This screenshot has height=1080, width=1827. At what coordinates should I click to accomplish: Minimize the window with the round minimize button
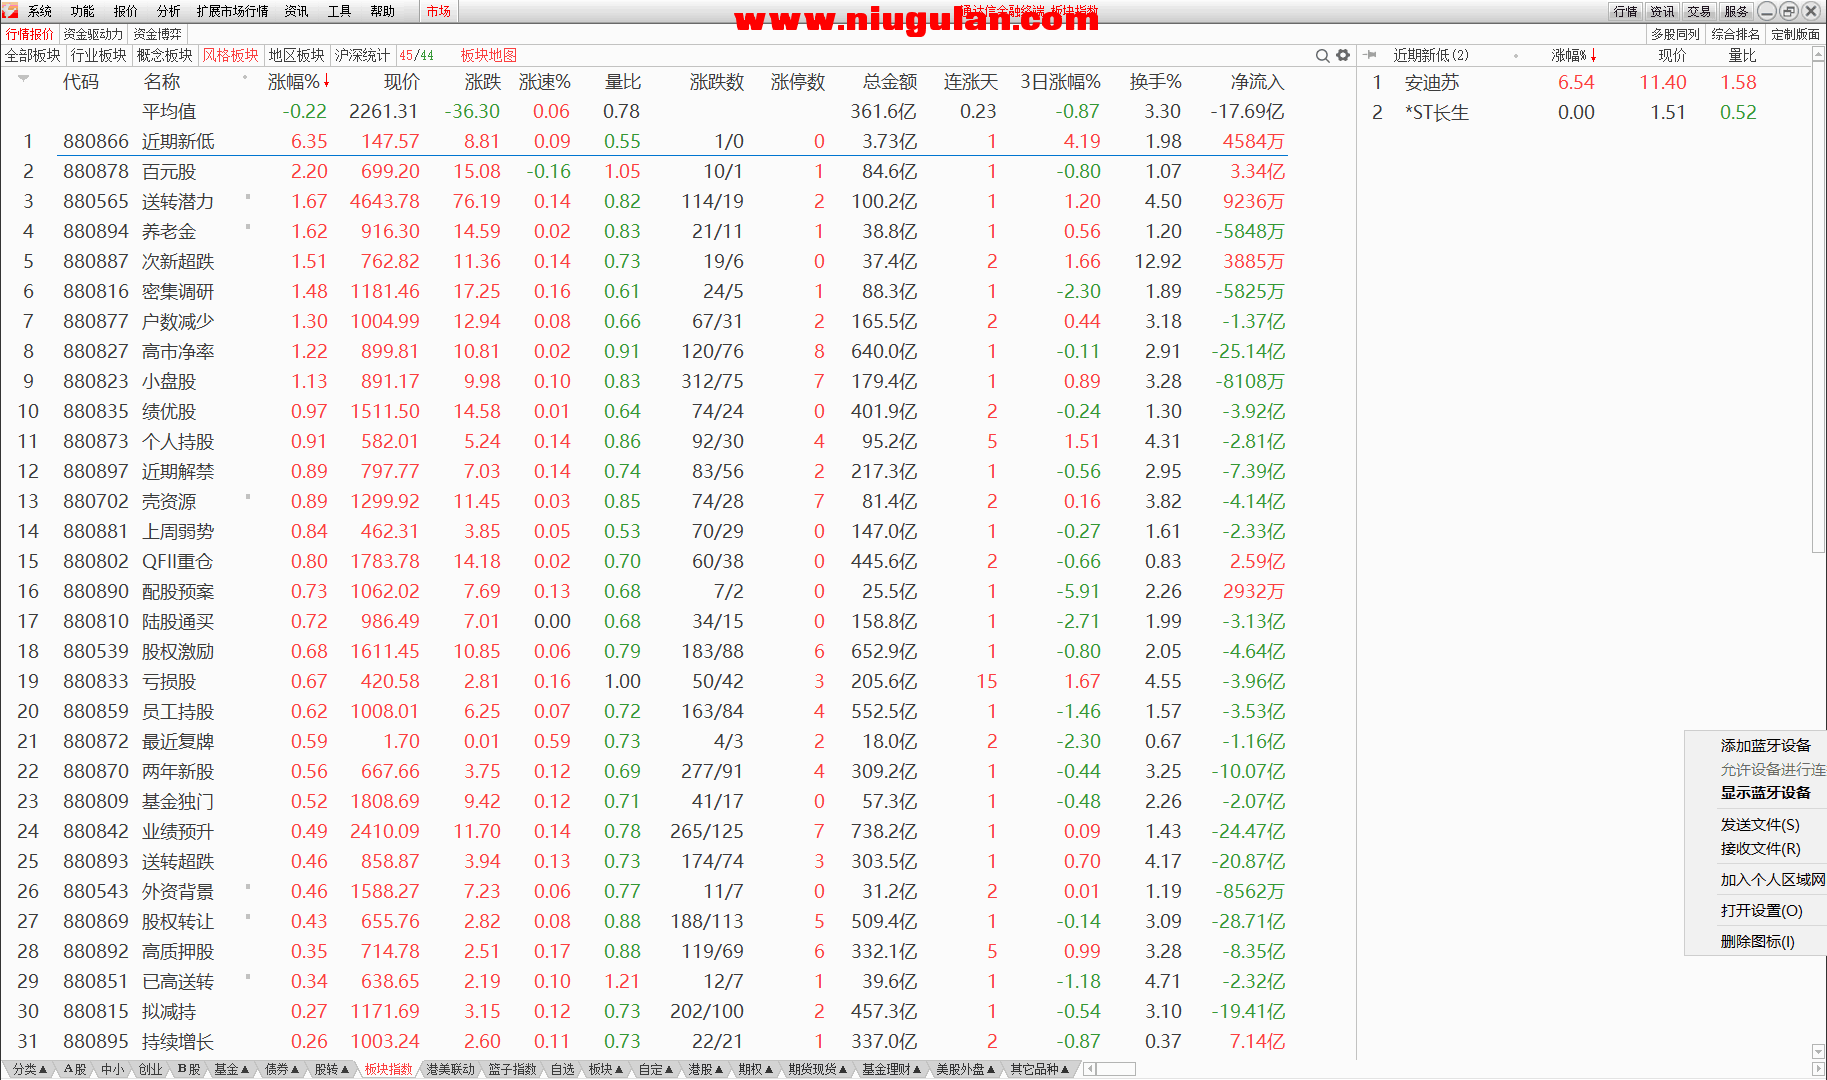point(1766,11)
